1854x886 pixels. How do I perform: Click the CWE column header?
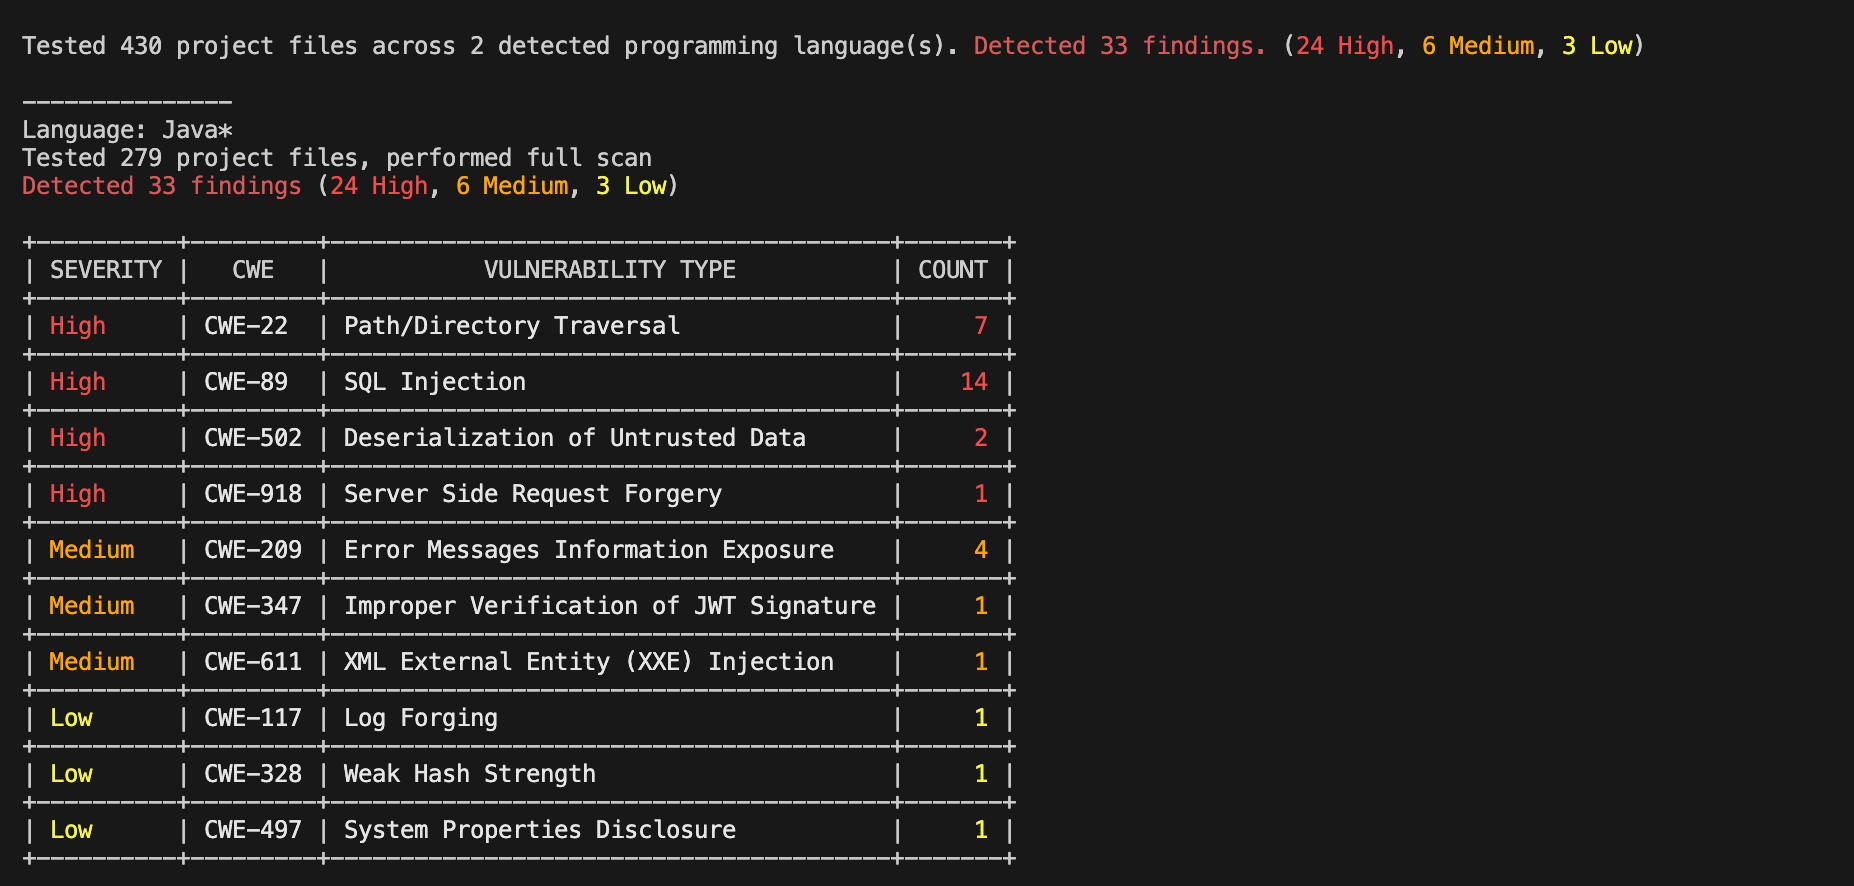click(x=252, y=270)
